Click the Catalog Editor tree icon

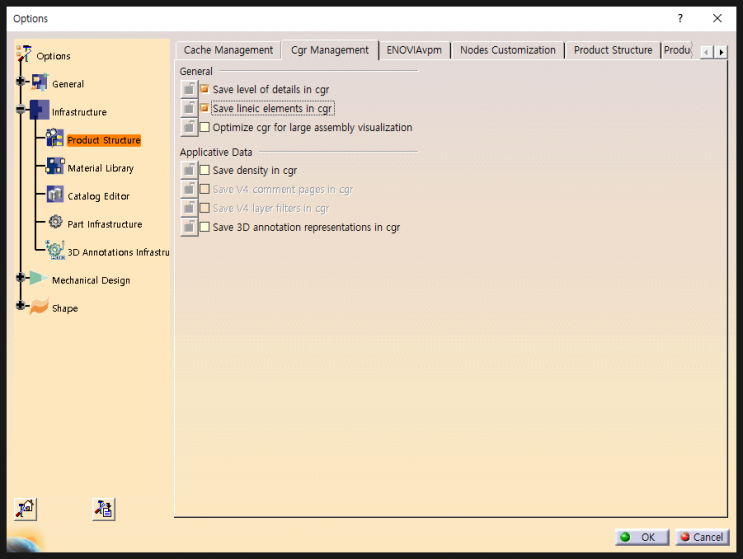[55, 194]
